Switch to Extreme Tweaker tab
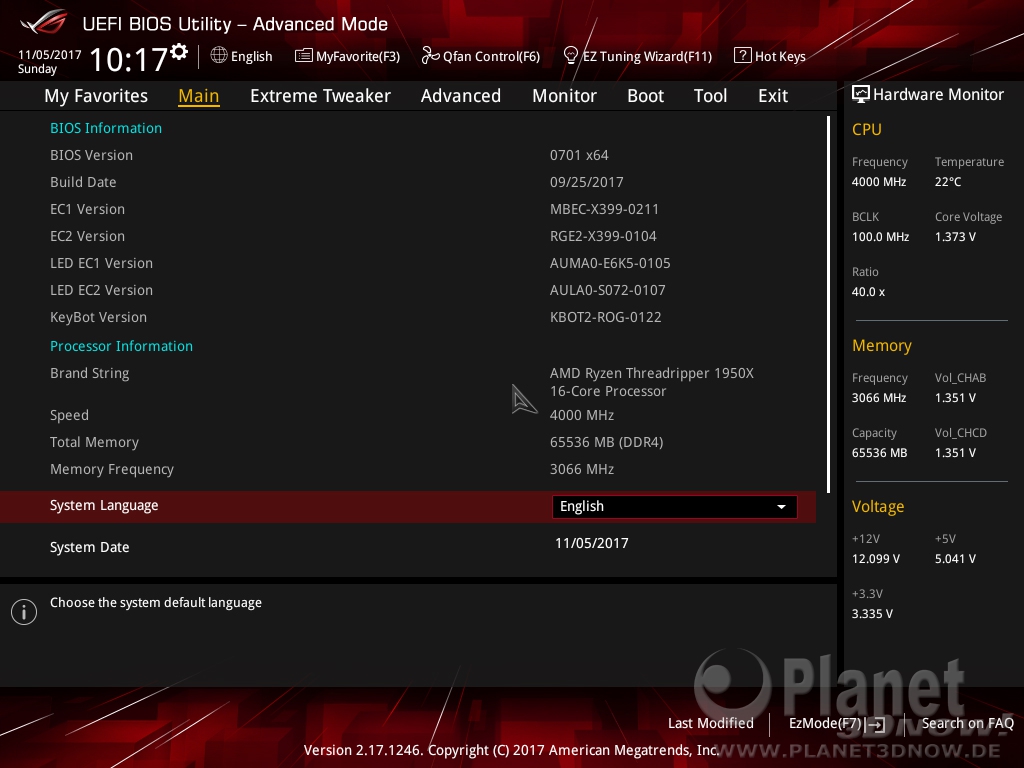1024x768 pixels. pyautogui.click(x=320, y=96)
